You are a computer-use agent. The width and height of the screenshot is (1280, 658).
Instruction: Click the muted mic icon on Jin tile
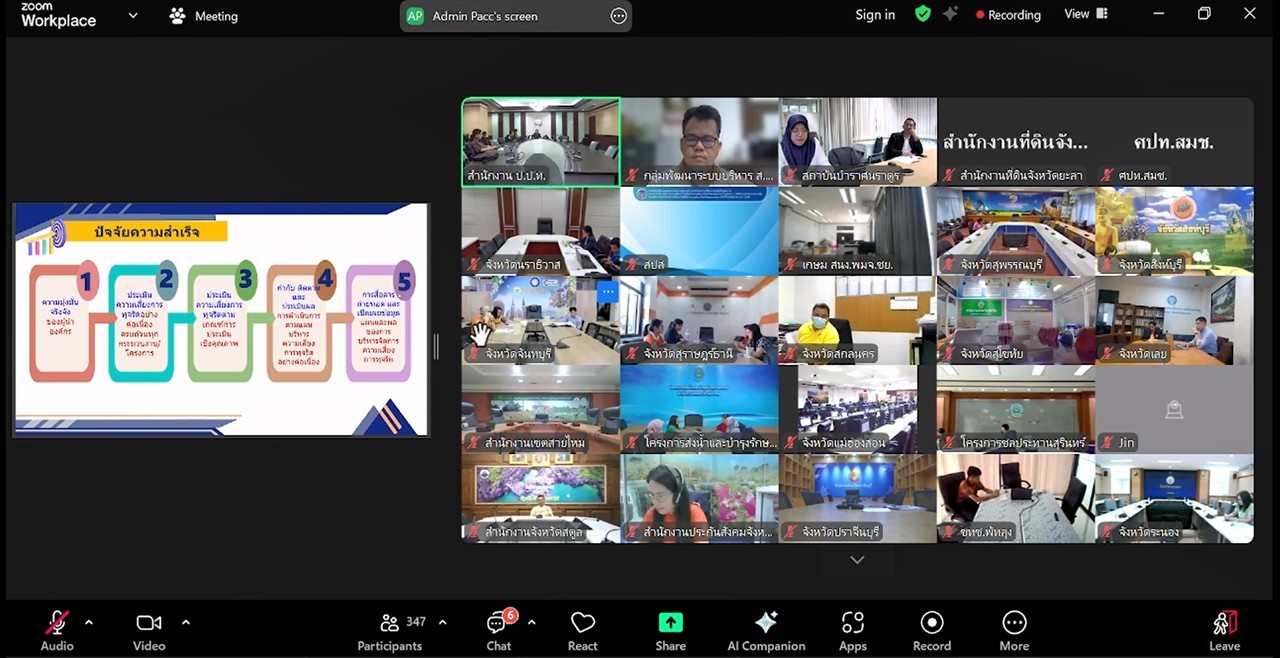(1108, 443)
